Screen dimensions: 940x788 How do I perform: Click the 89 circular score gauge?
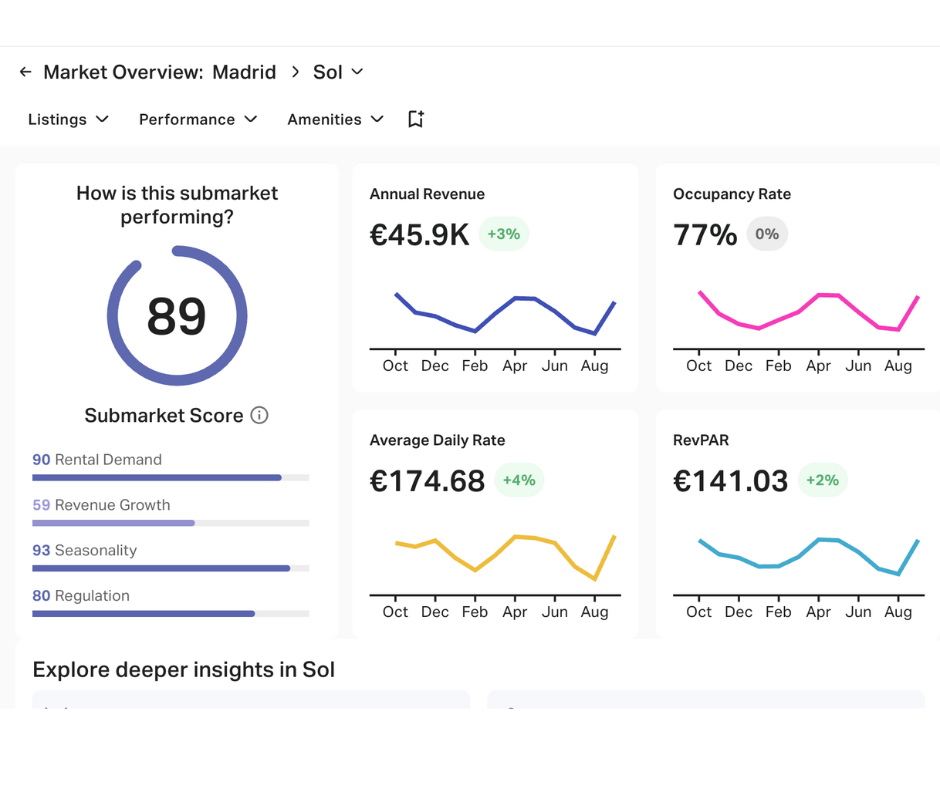[x=177, y=316]
